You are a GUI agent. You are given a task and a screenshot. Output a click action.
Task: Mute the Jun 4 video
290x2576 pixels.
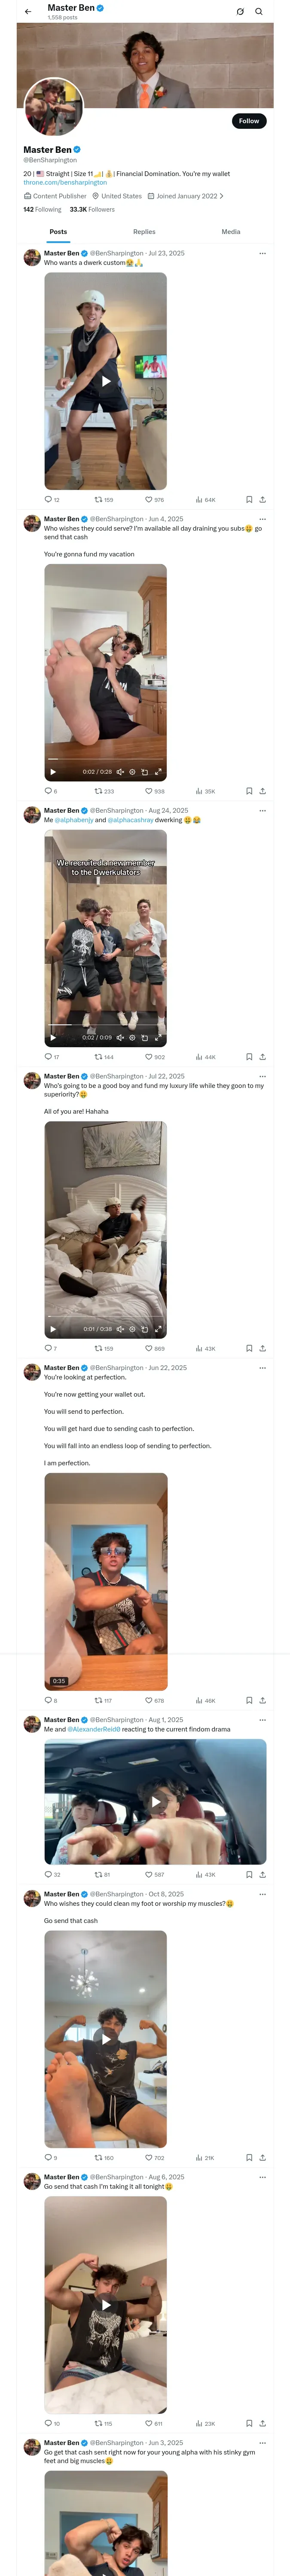(120, 772)
